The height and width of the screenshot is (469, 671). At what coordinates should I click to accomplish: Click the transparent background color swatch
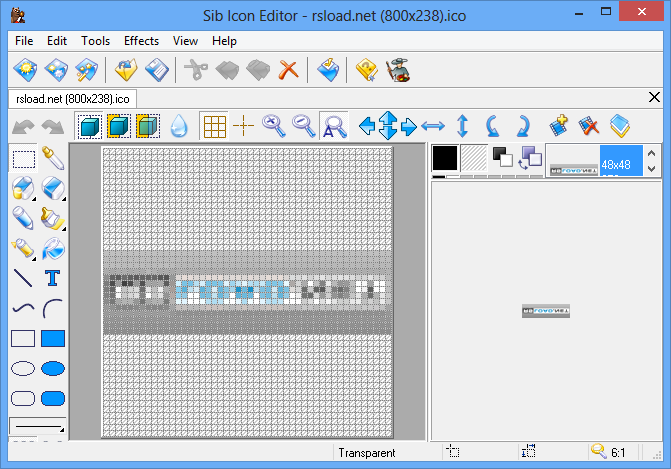click(474, 158)
